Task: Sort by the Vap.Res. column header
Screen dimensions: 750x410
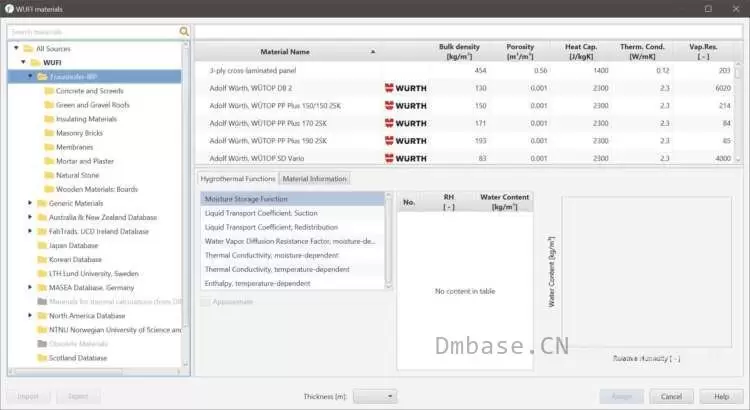Action: coord(703,52)
